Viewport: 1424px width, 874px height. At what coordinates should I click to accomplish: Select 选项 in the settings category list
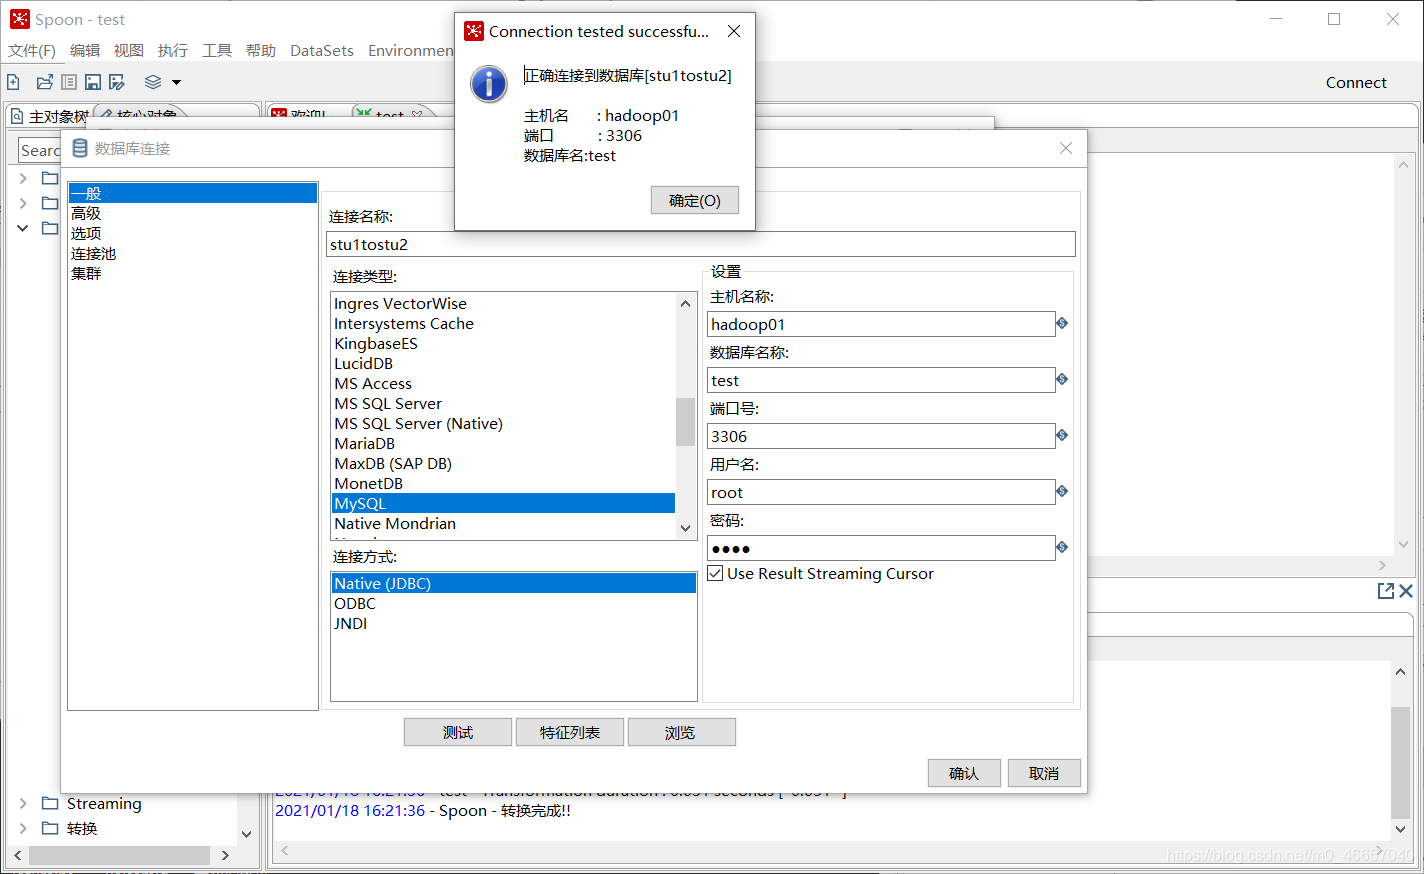coord(193,233)
